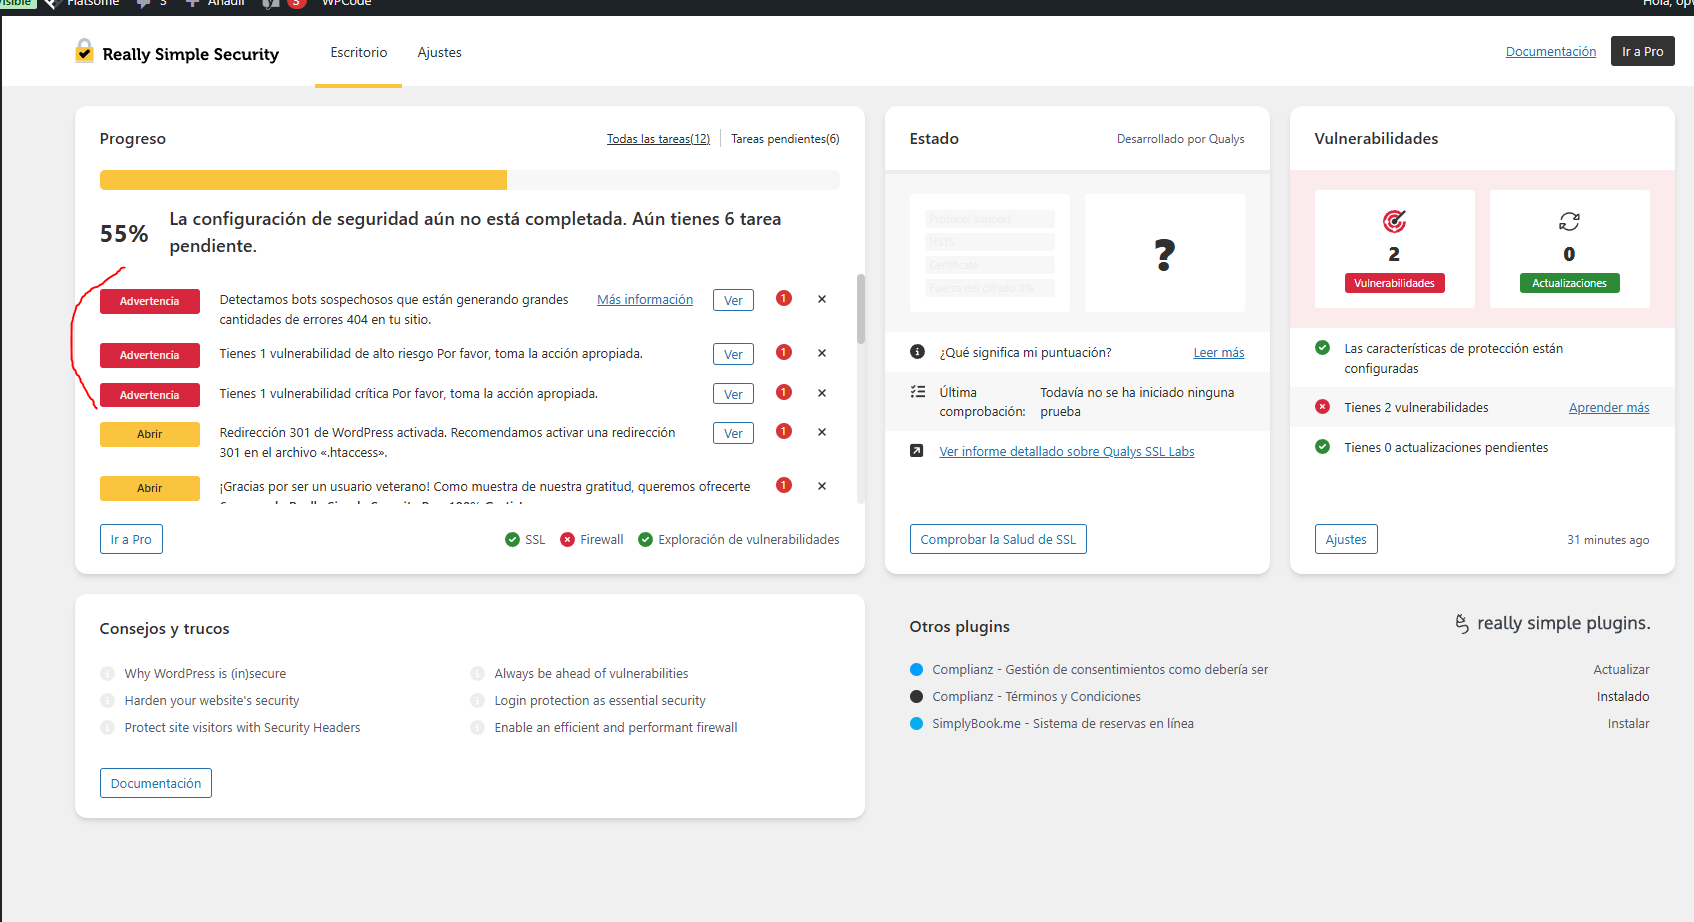Image resolution: width=1694 pixels, height=922 pixels.
Task: Click the green Actualizaciones badge
Action: click(x=1569, y=283)
